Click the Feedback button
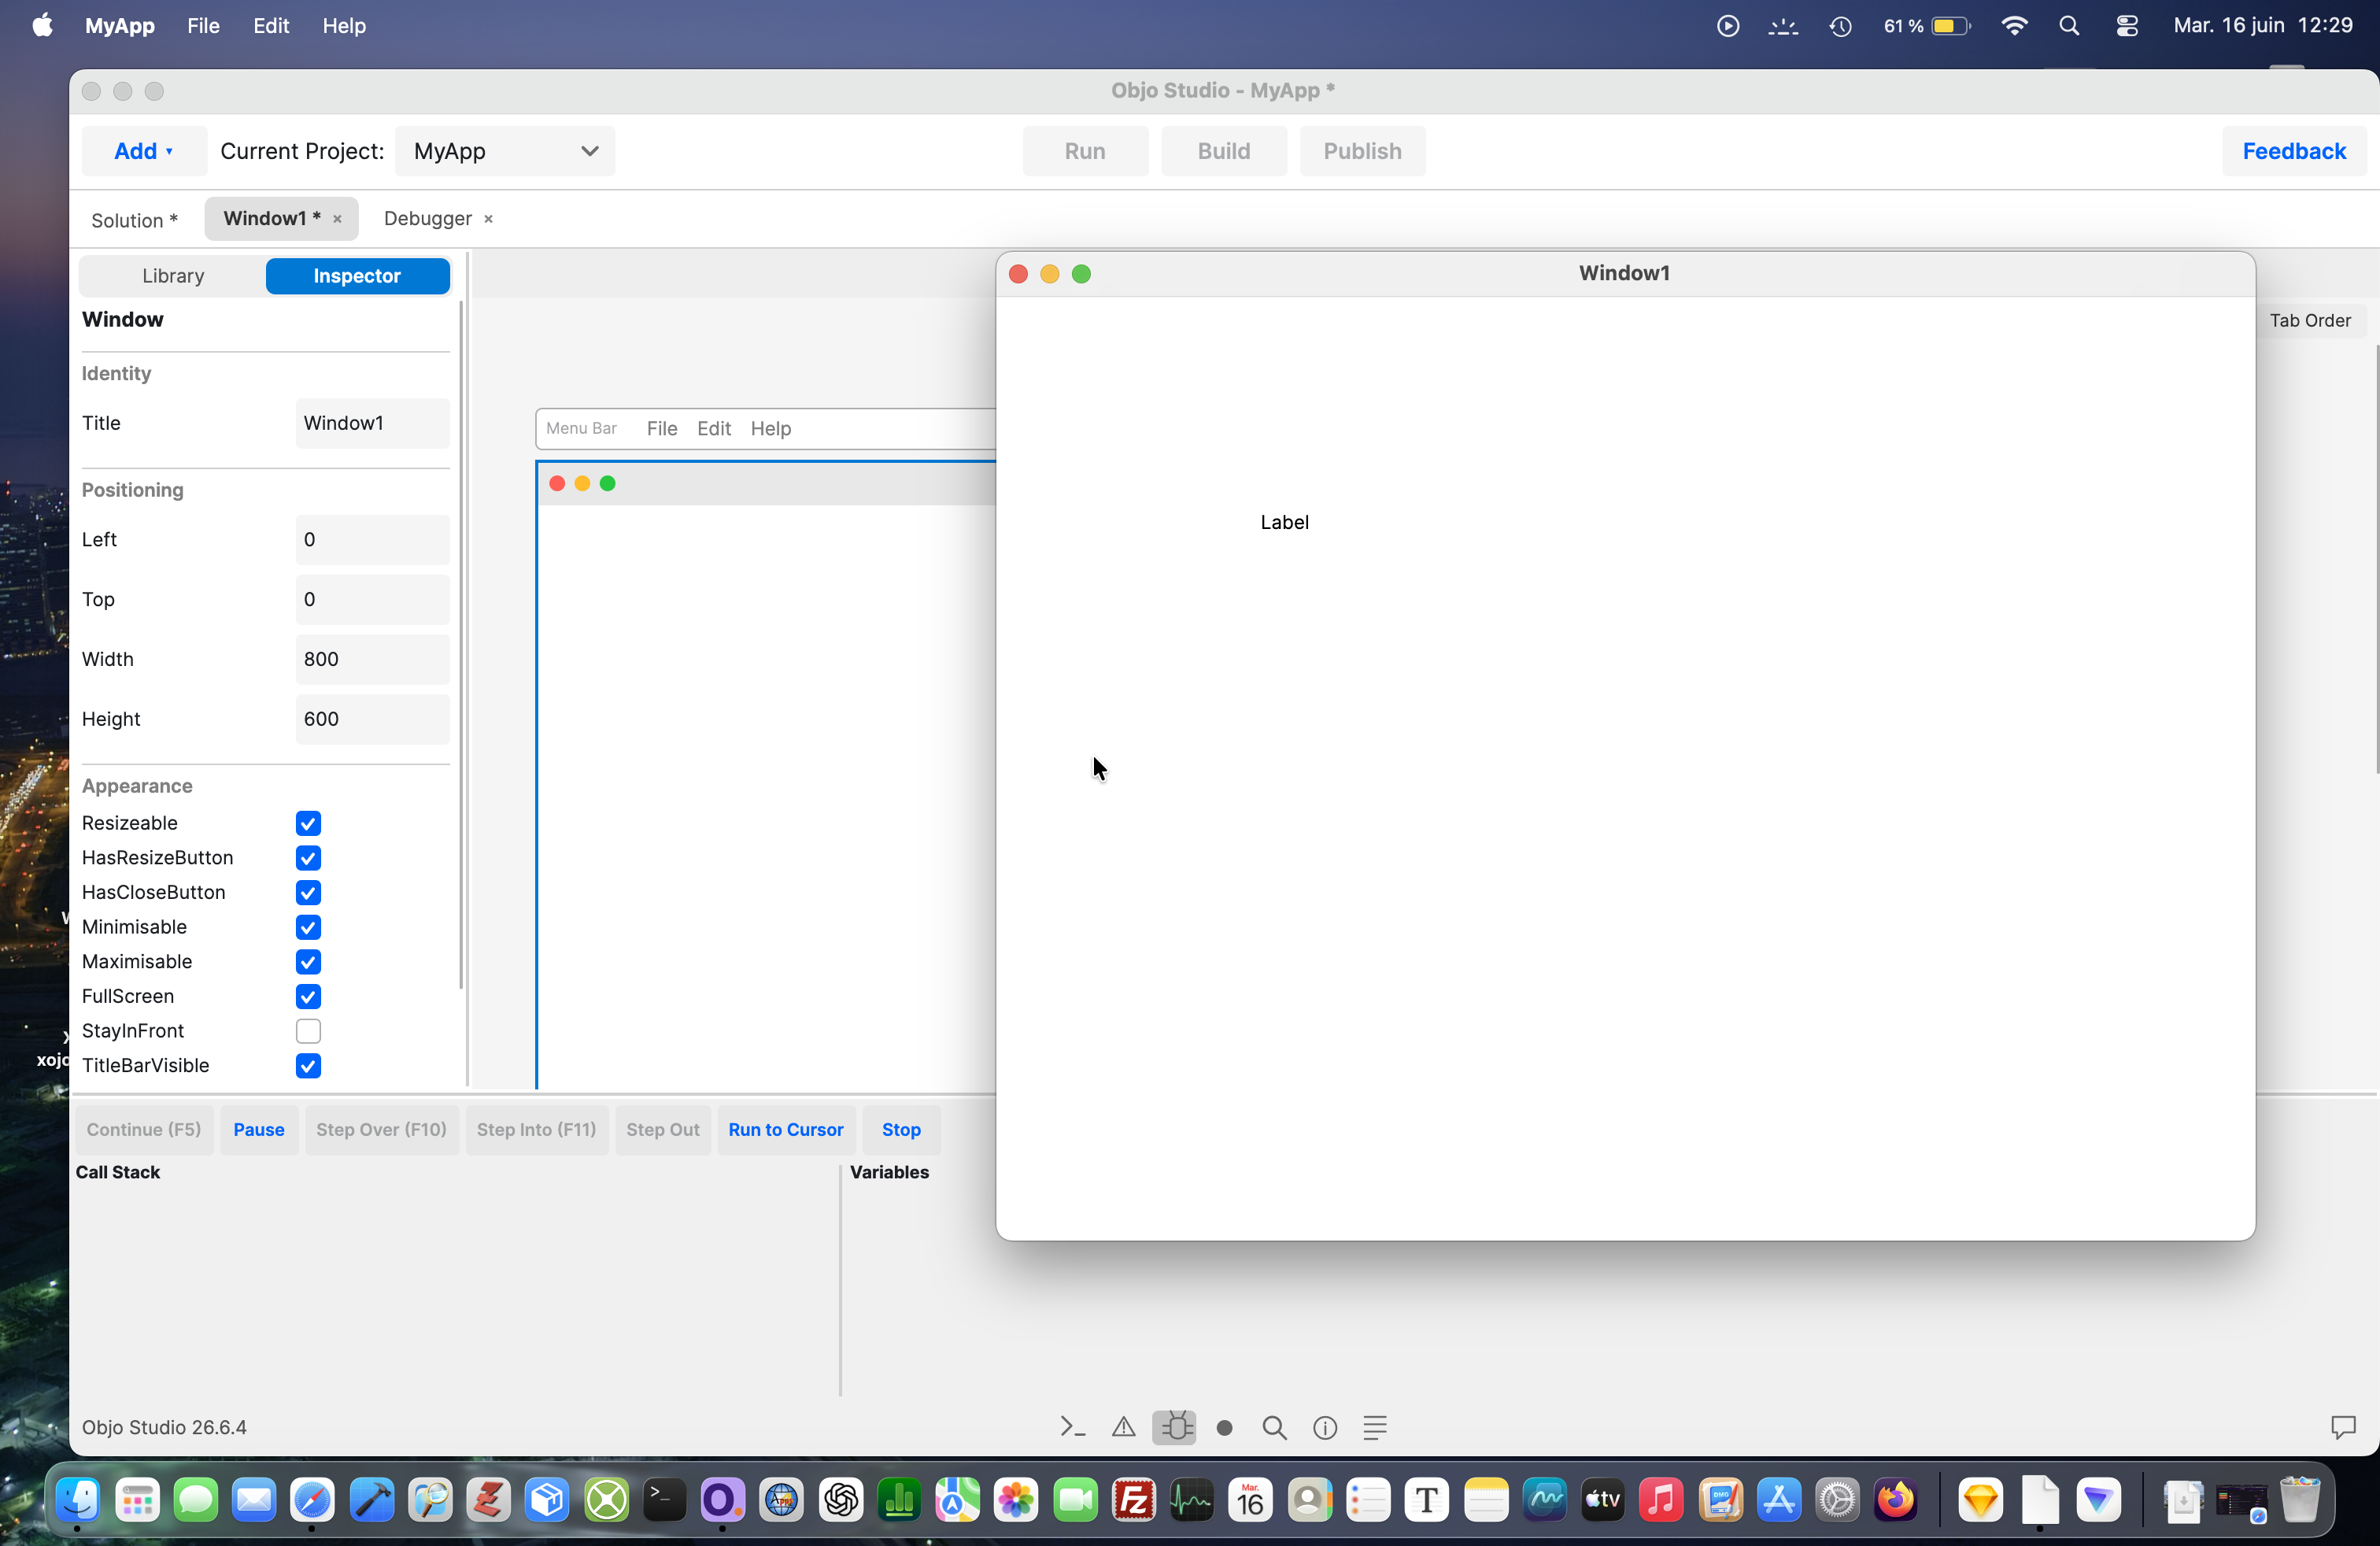The height and width of the screenshot is (1546, 2380). pos(2294,151)
